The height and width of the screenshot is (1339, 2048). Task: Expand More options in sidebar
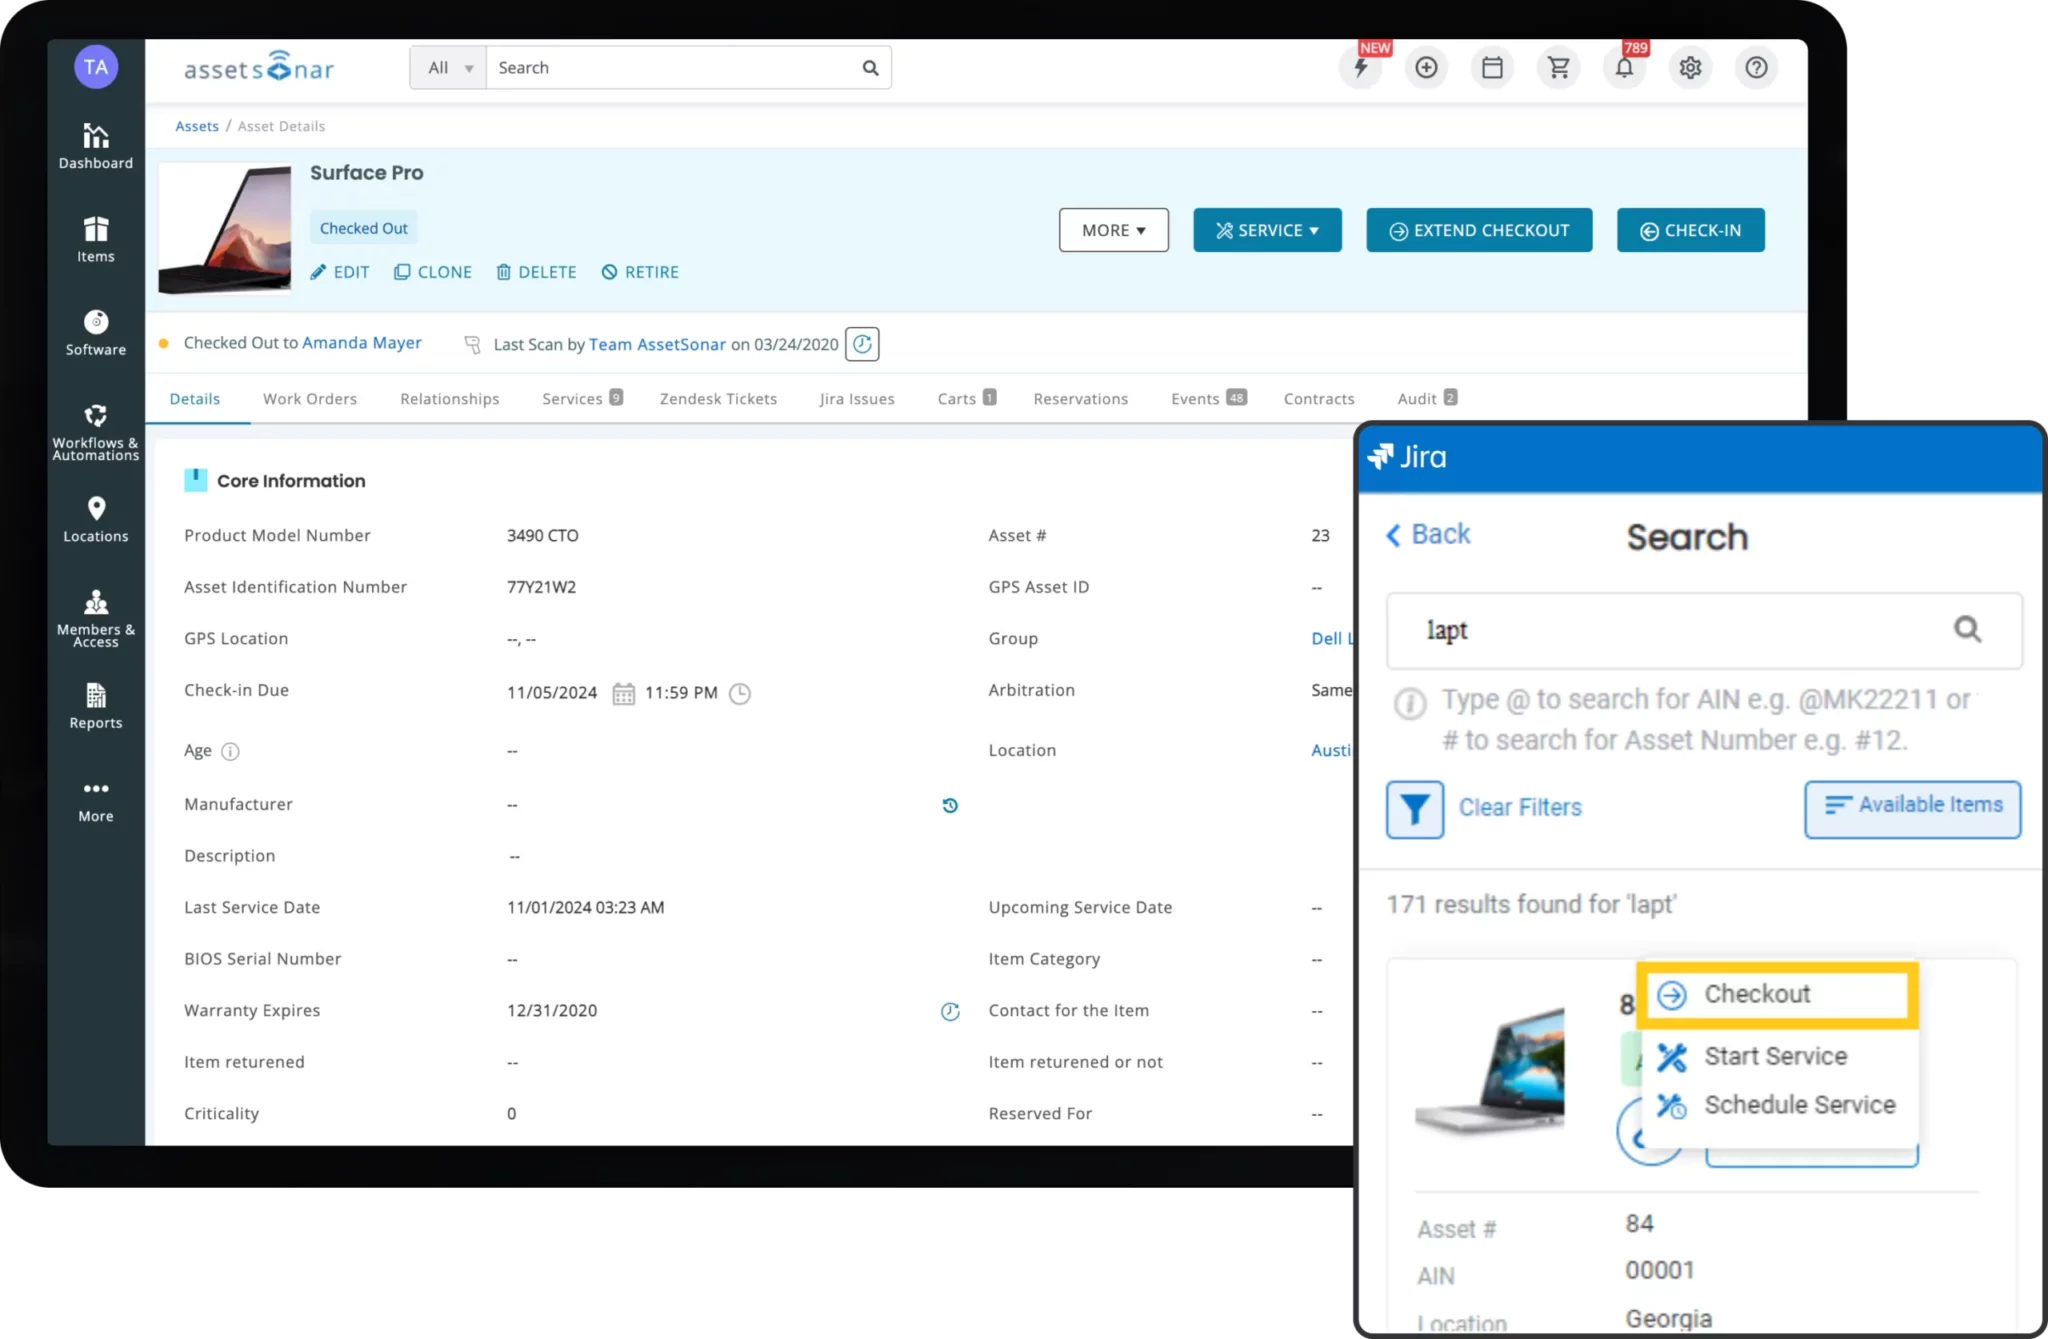click(x=95, y=801)
